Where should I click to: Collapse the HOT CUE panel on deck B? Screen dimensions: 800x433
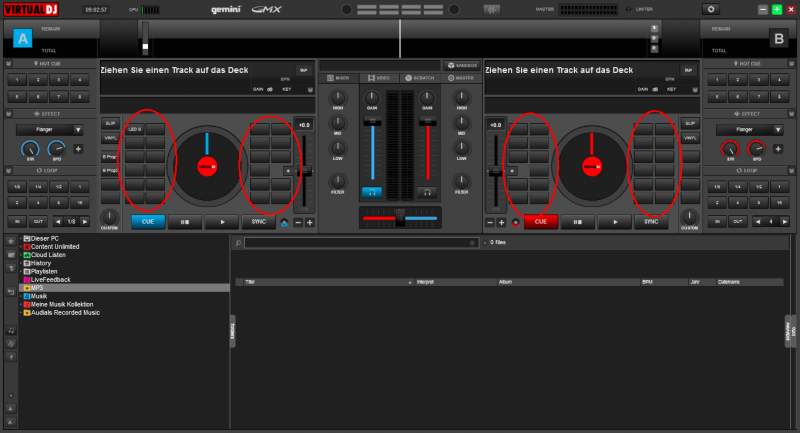791,64
